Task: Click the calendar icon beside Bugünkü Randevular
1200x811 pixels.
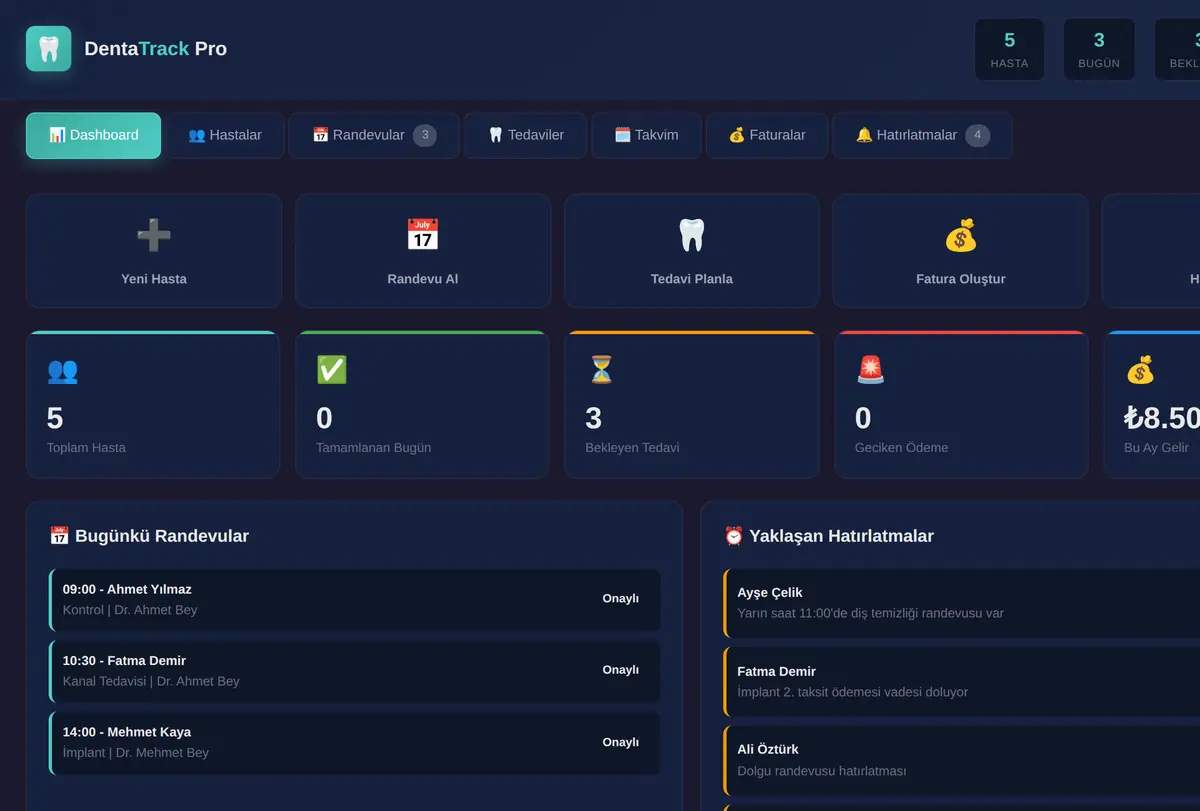Action: coord(59,536)
